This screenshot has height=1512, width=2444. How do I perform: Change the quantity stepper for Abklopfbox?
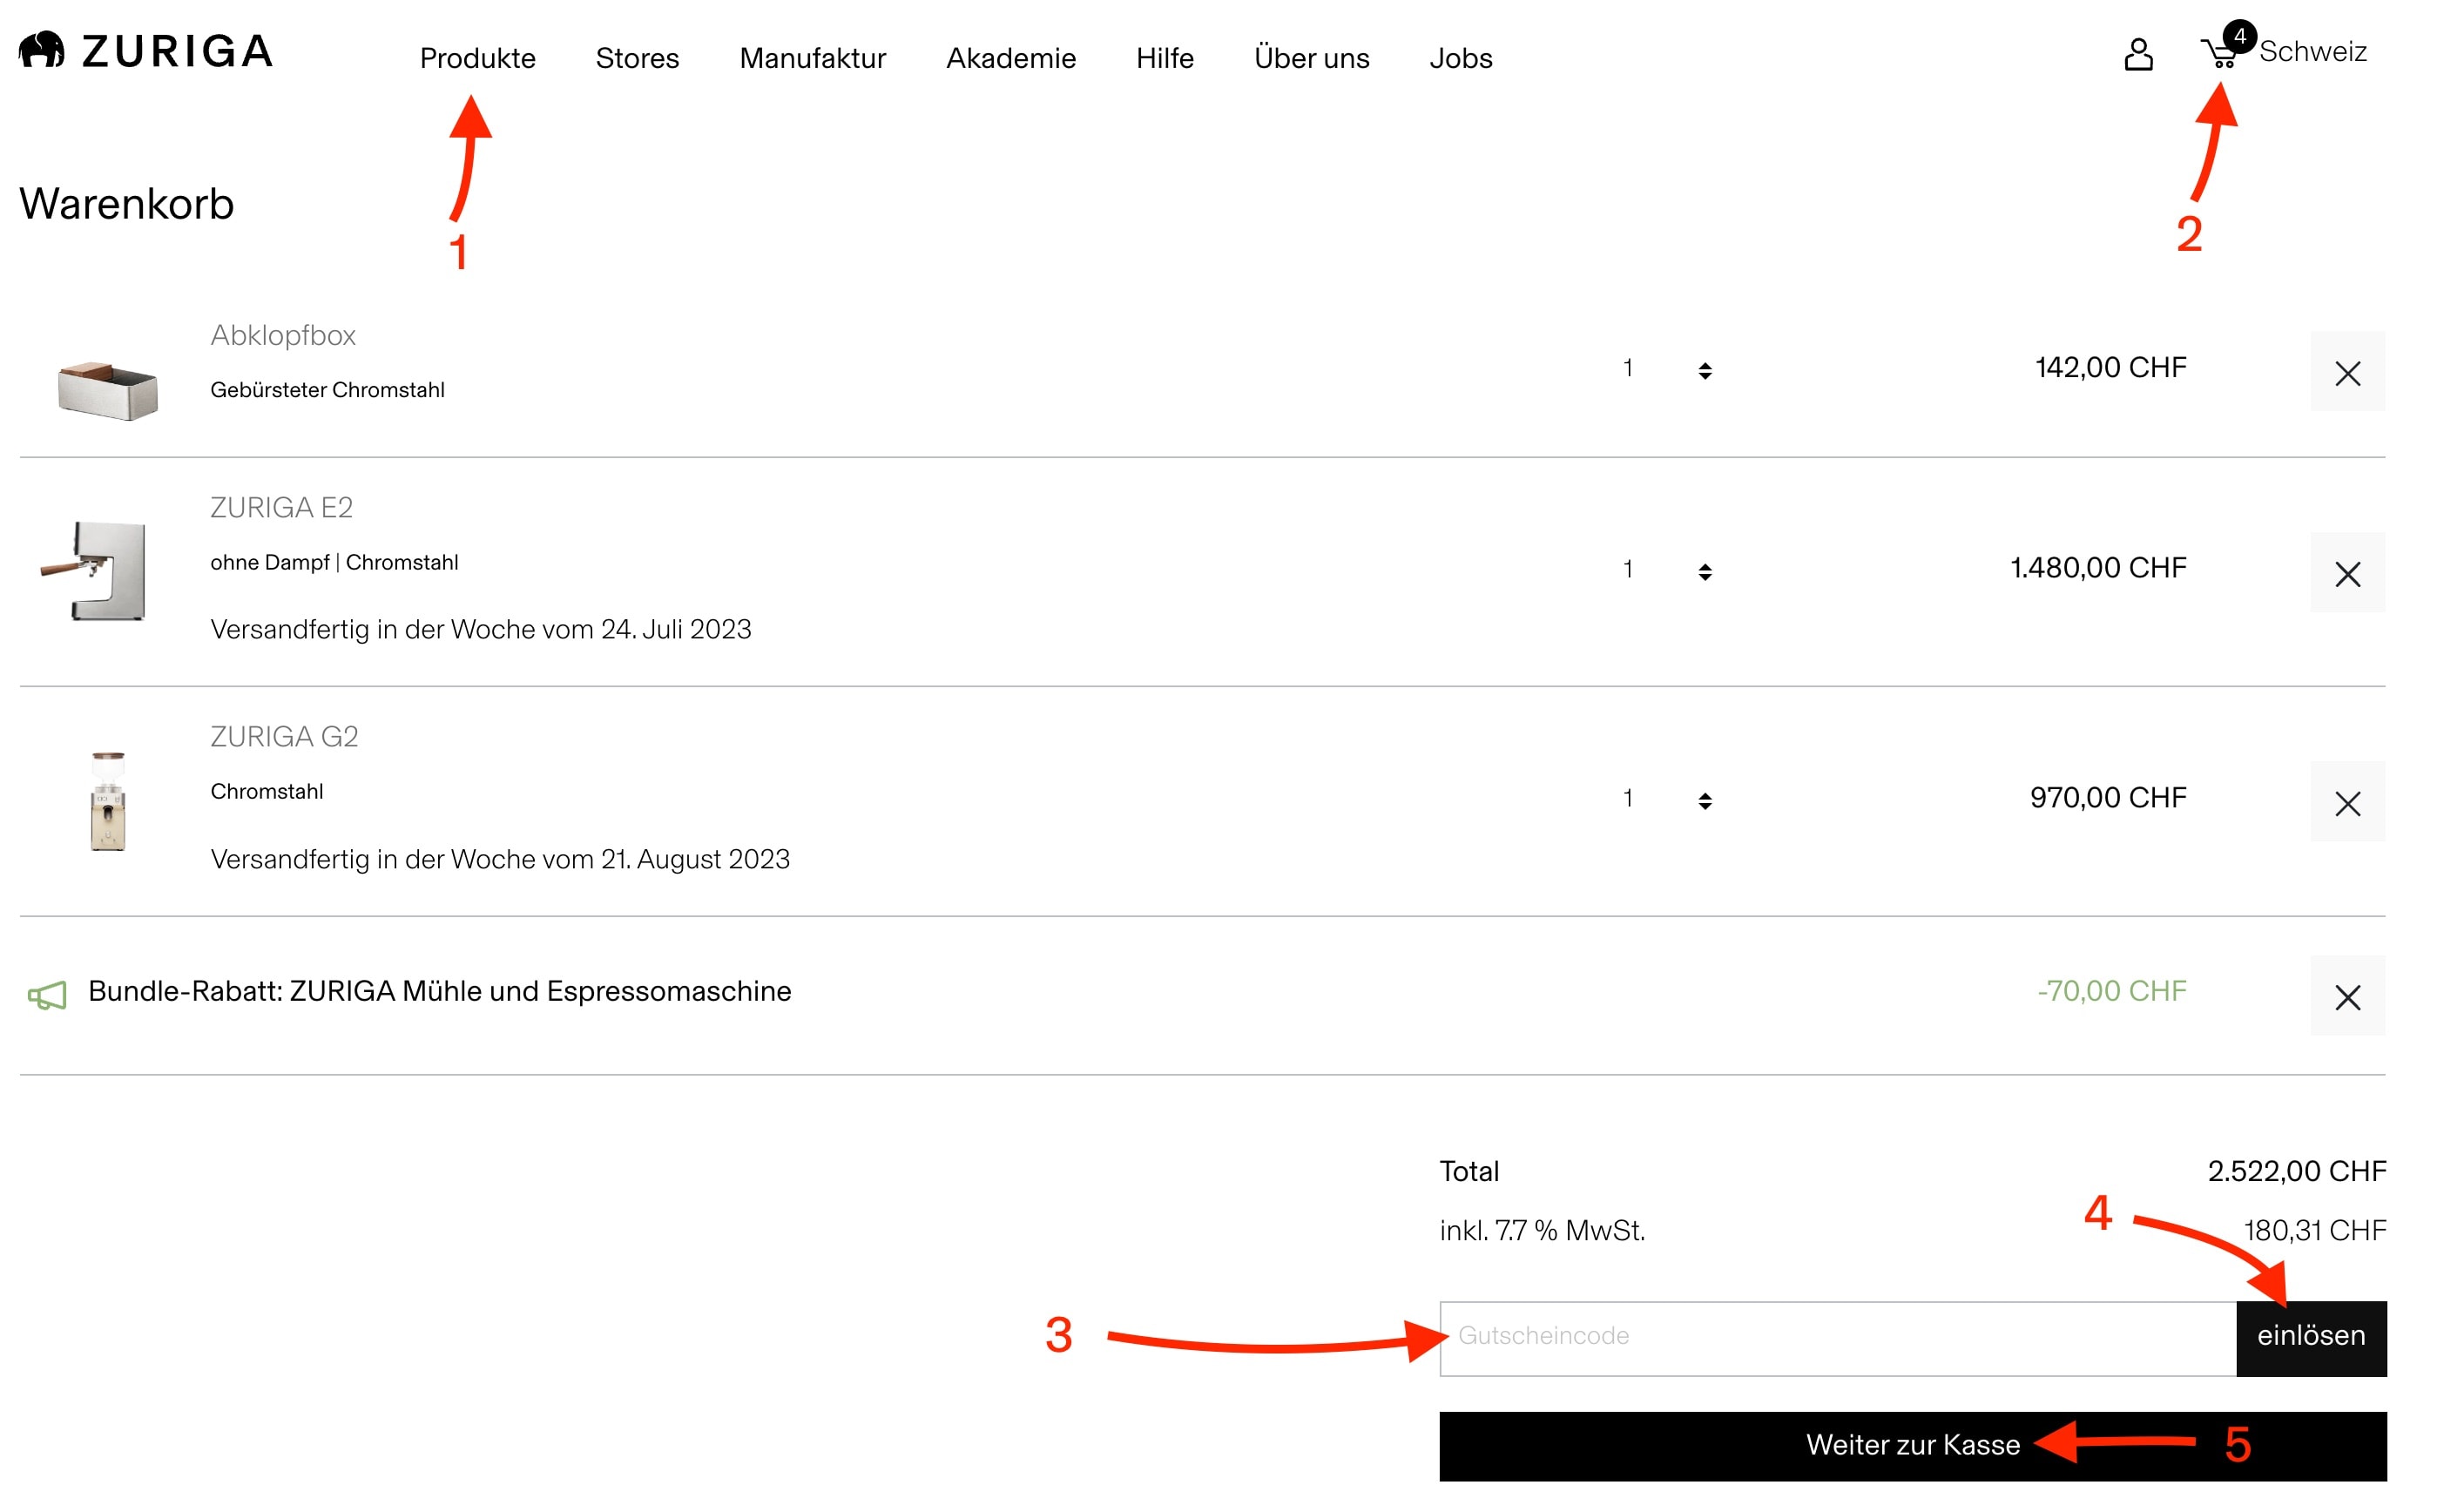point(1704,371)
